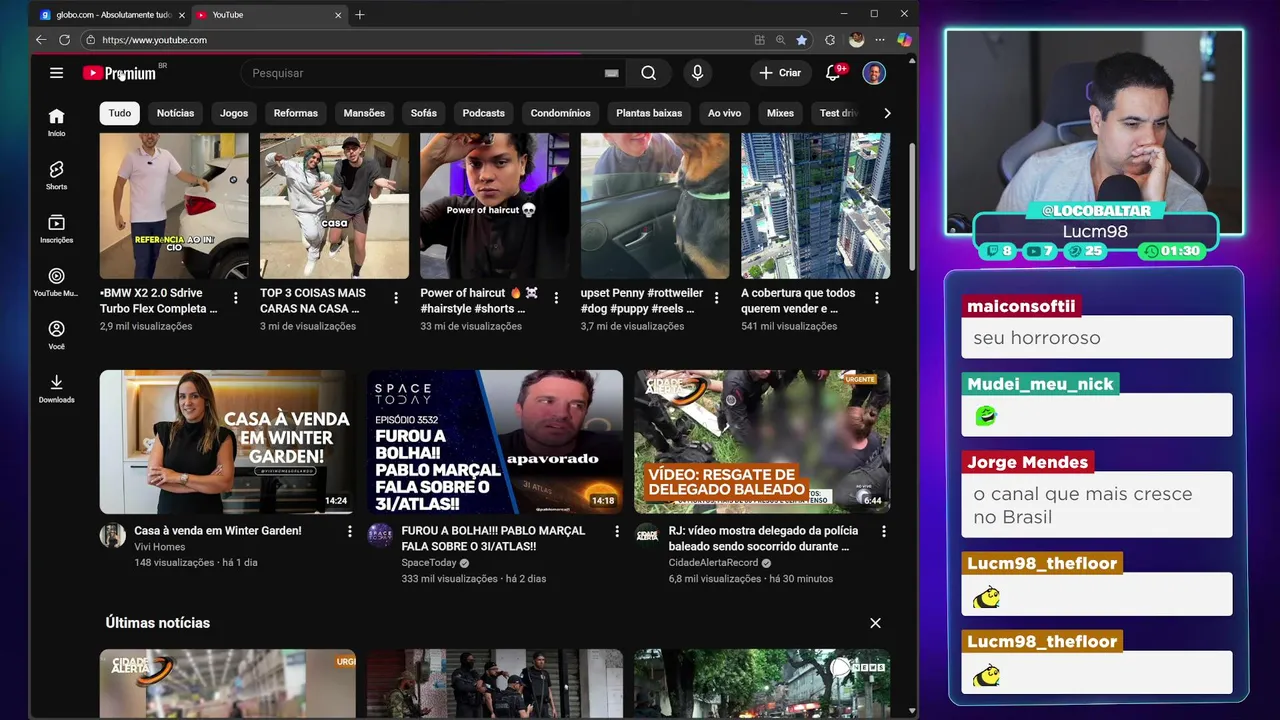Open options for A cobertura short
This screenshot has width=1280, height=720.
point(876,298)
